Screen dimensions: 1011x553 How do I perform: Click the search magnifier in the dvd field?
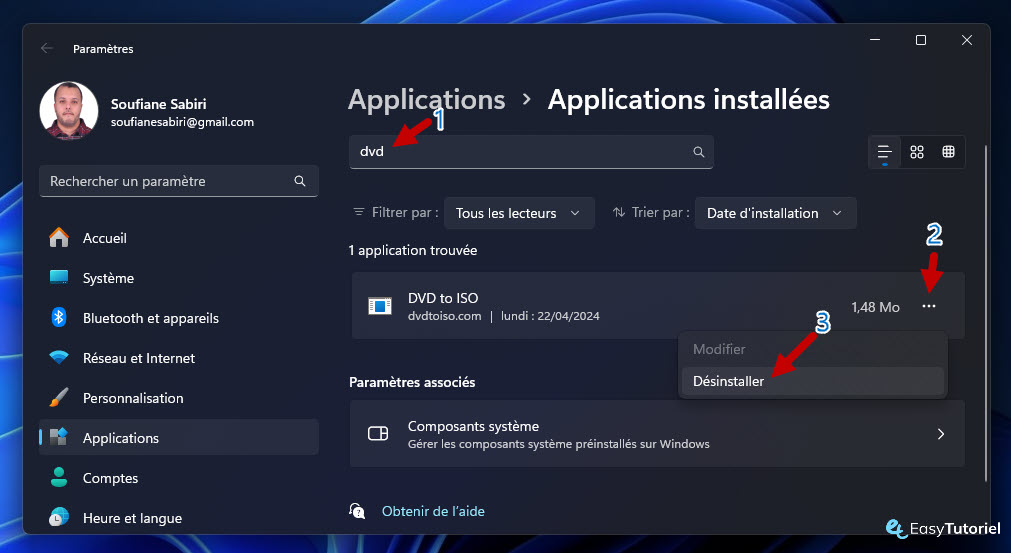pyautogui.click(x=698, y=152)
